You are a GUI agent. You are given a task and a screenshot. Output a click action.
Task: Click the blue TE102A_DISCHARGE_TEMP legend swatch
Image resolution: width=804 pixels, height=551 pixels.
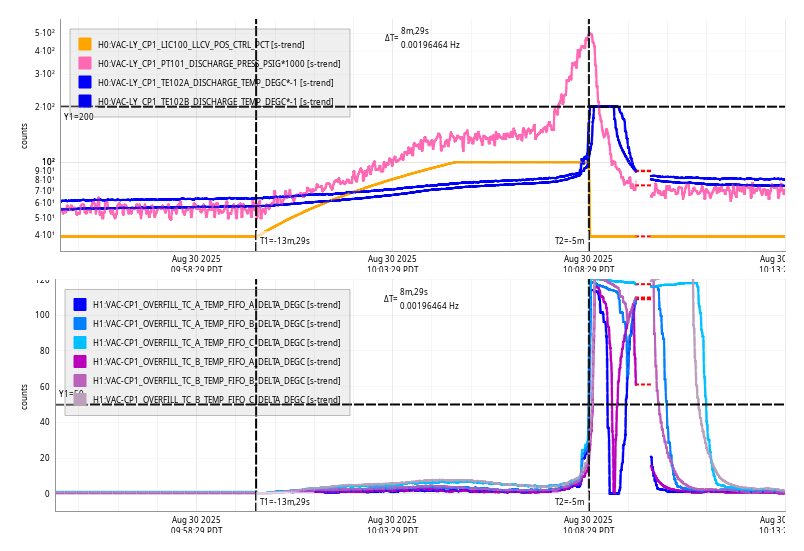(x=85, y=82)
